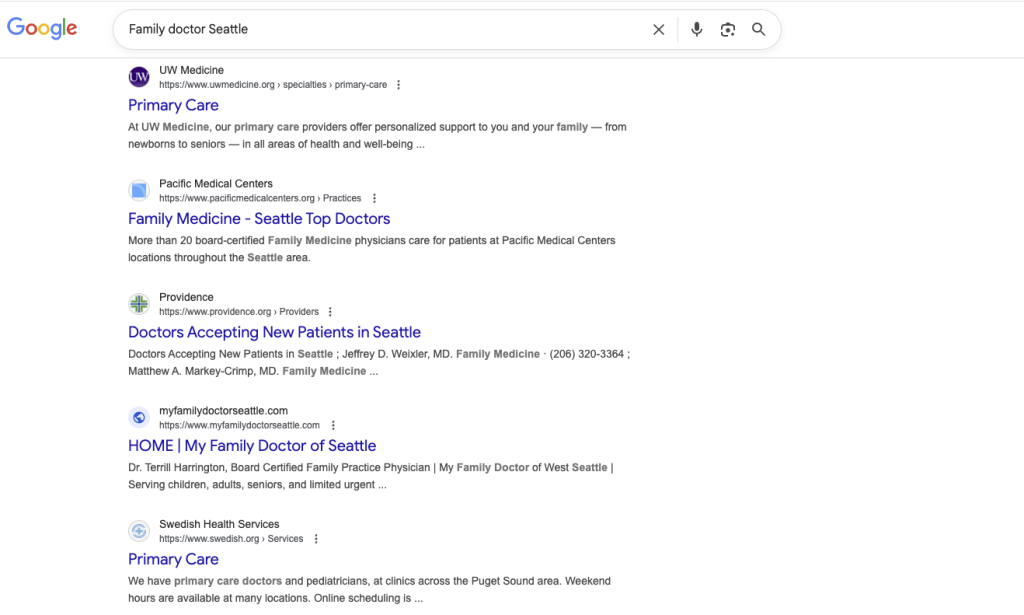Open the three-dot menu for the Swedish result
This screenshot has height=615, width=1024.
(315, 538)
